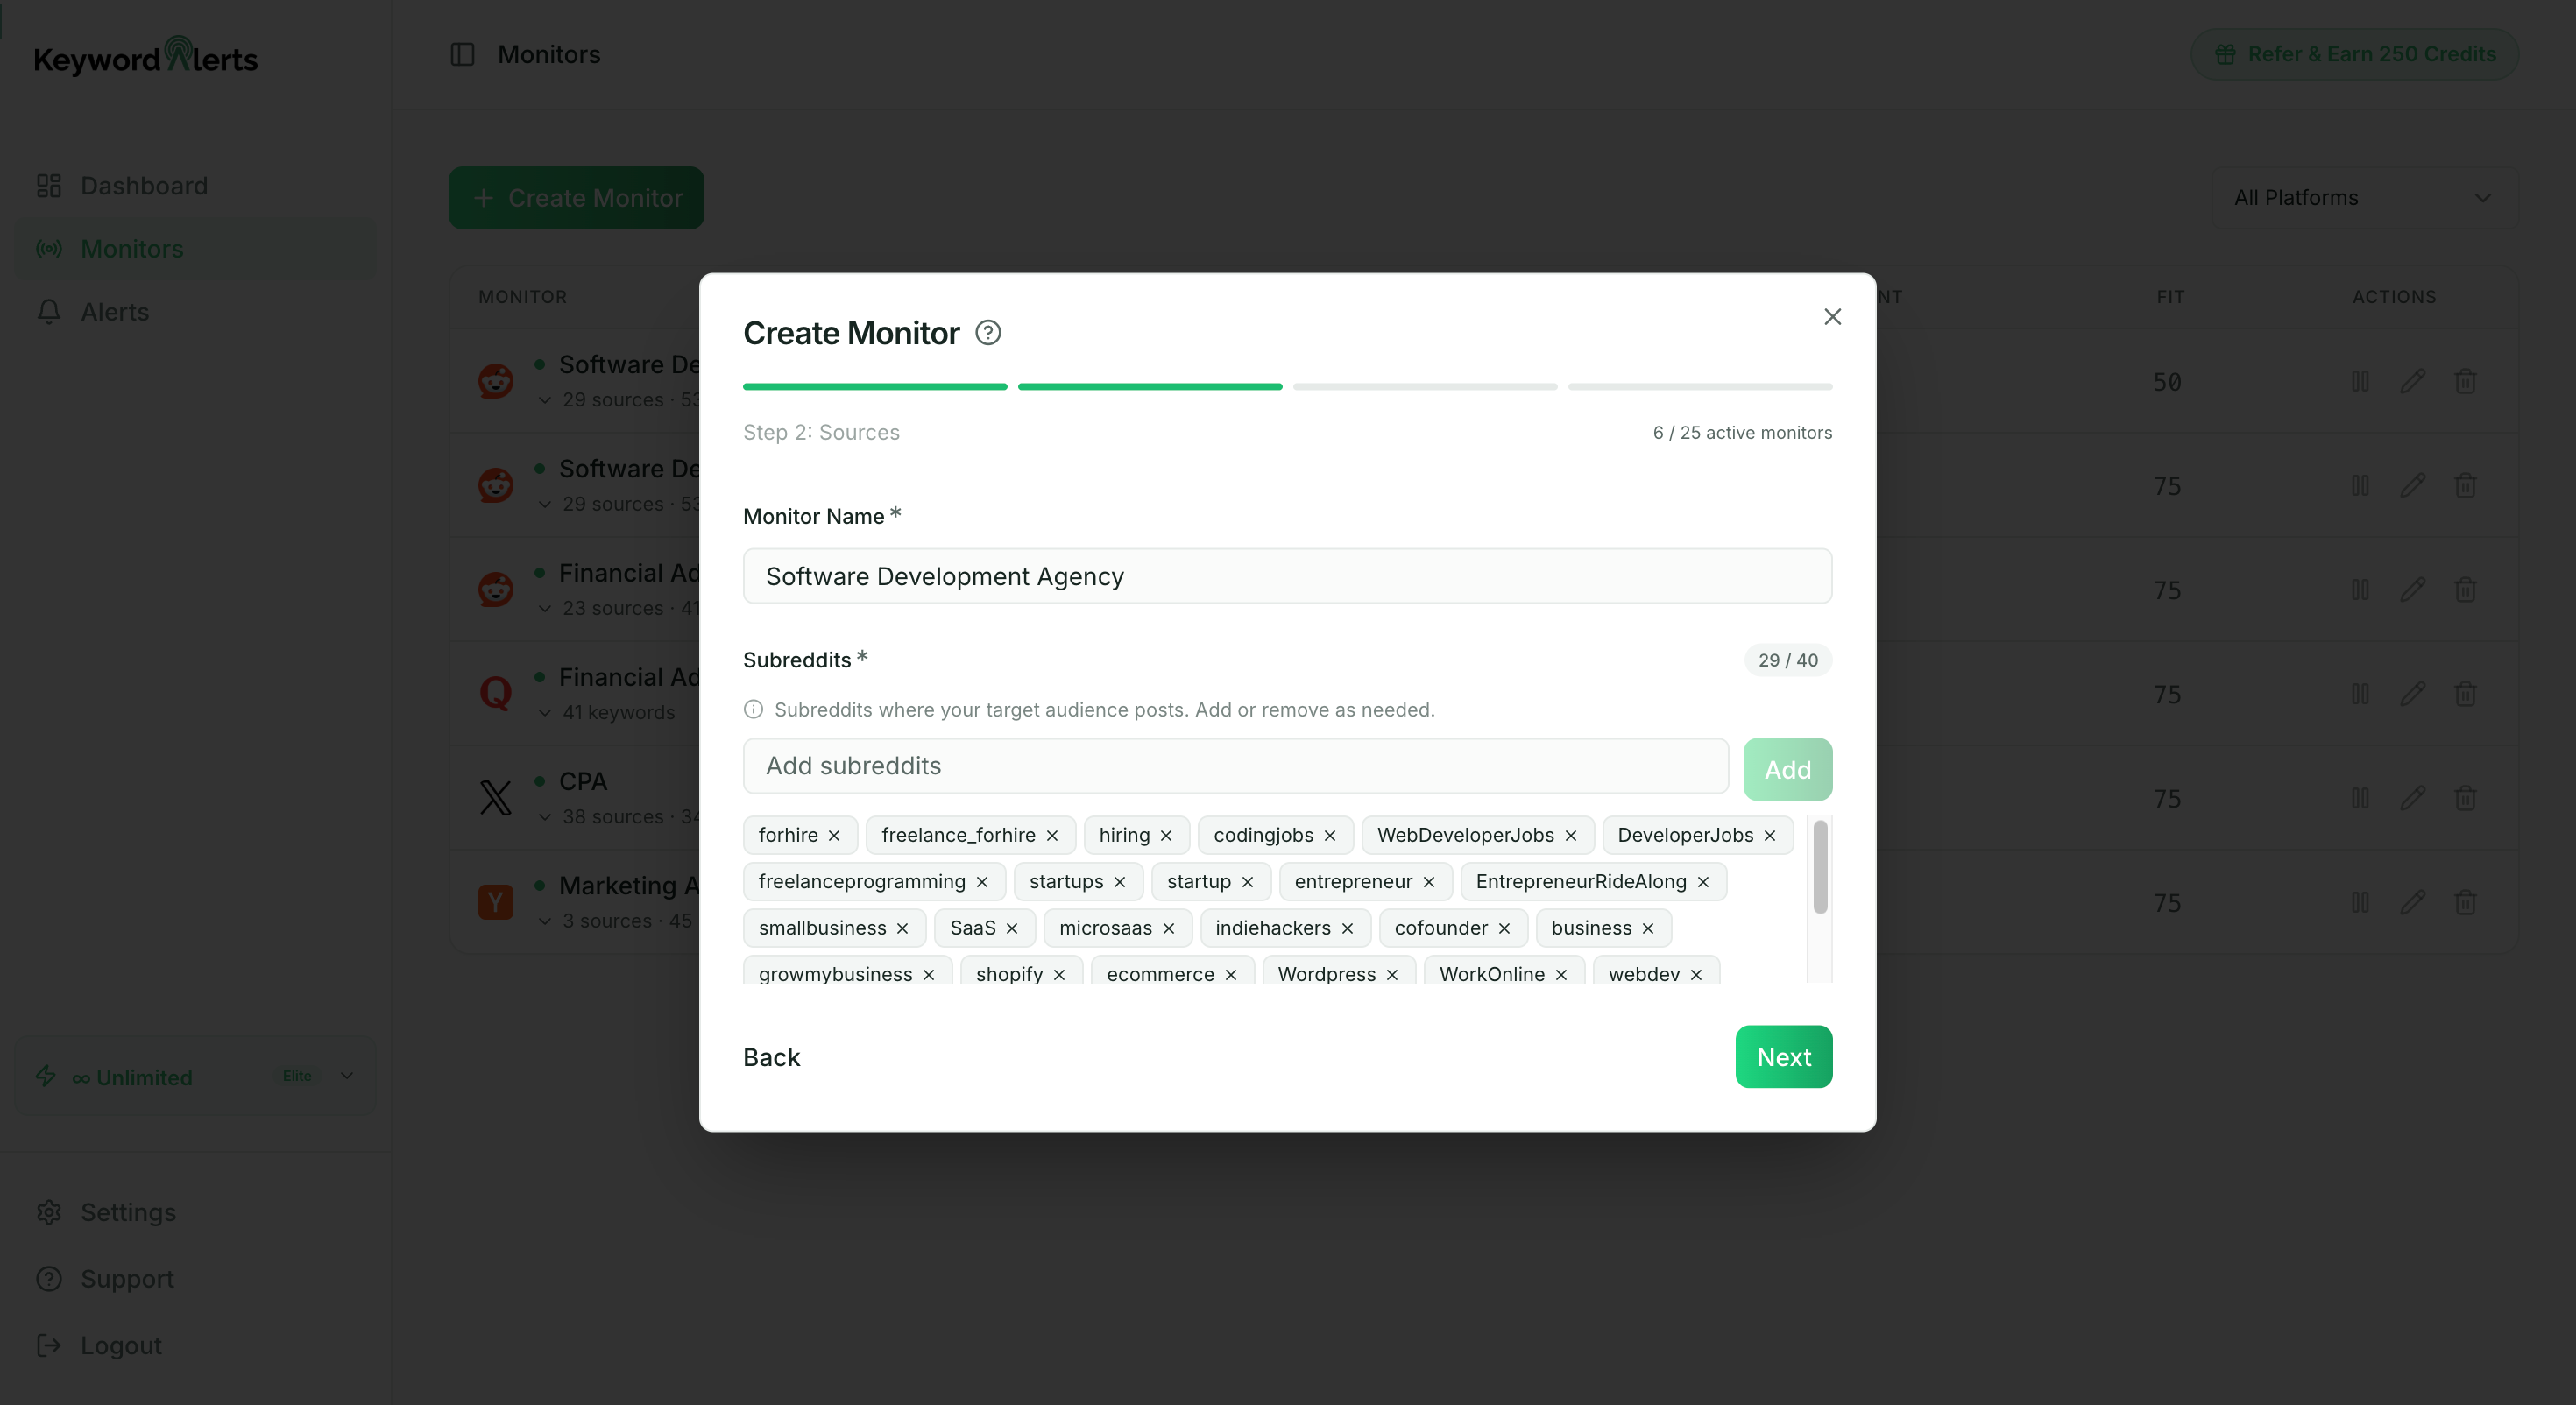Open the All Platforms dropdown
The width and height of the screenshot is (2576, 1405).
point(2362,198)
